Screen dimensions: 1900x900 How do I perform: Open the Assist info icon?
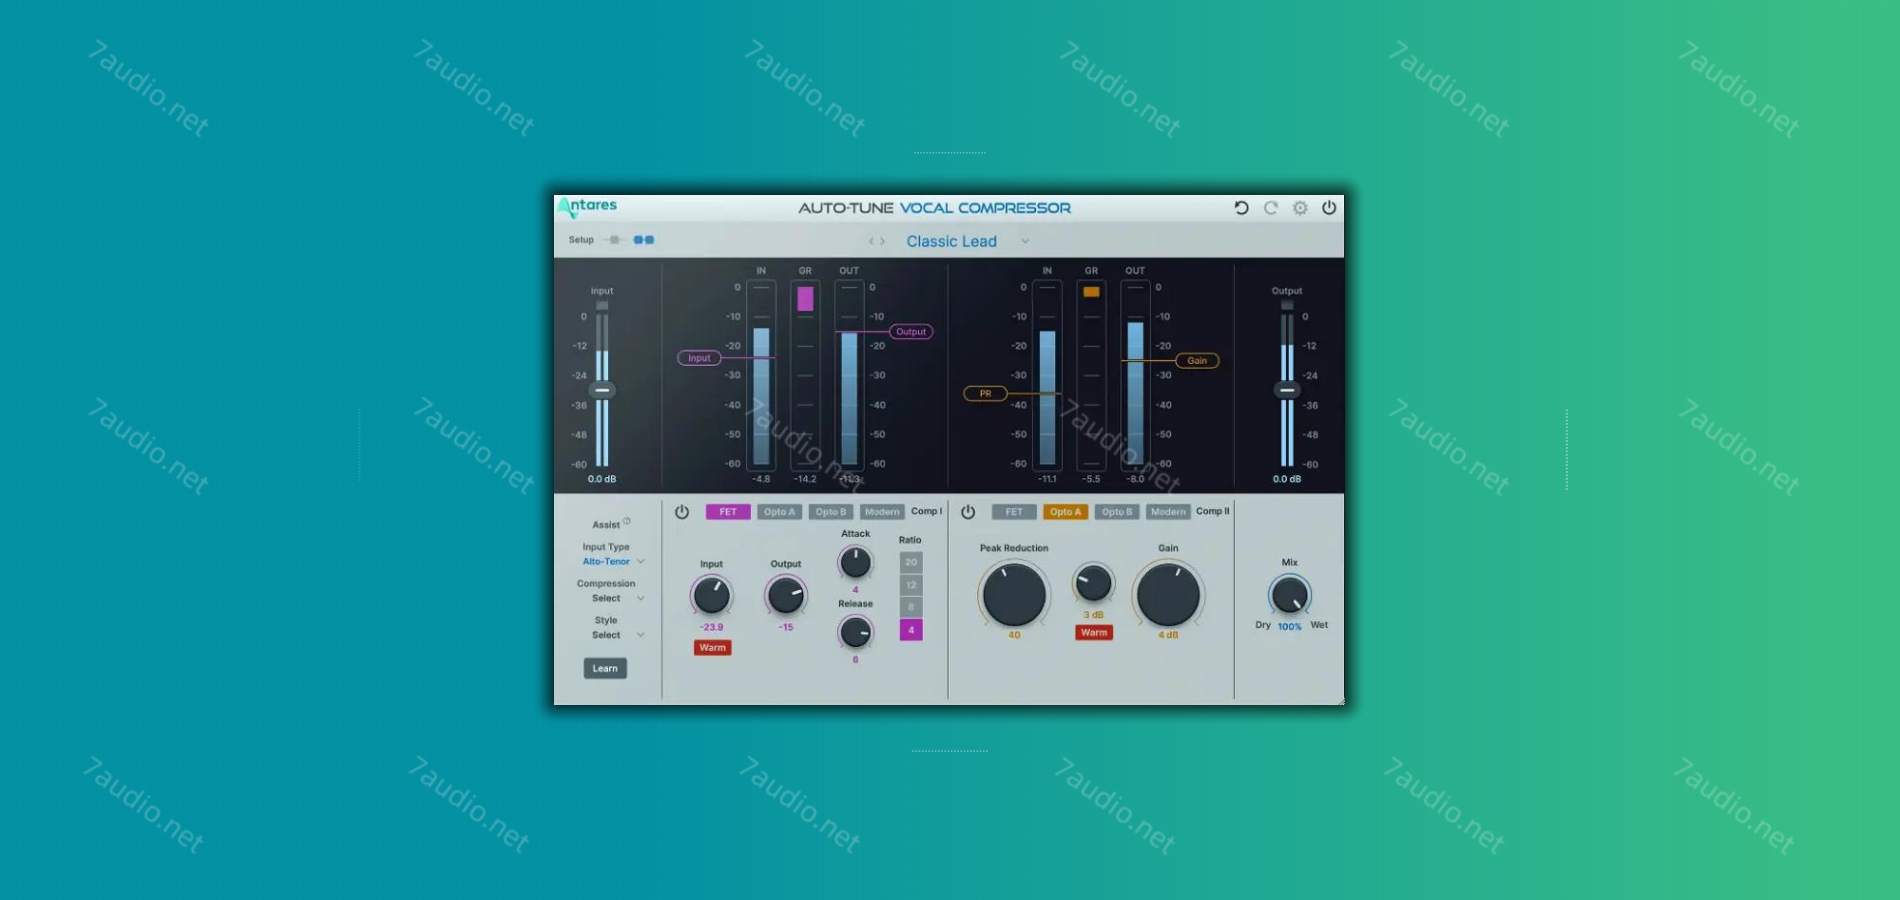[627, 521]
